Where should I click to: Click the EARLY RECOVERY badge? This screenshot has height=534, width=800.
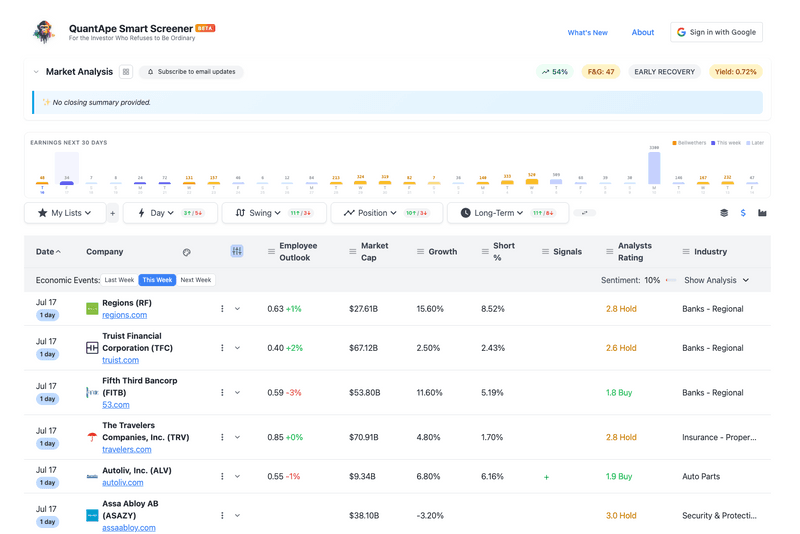pos(664,72)
